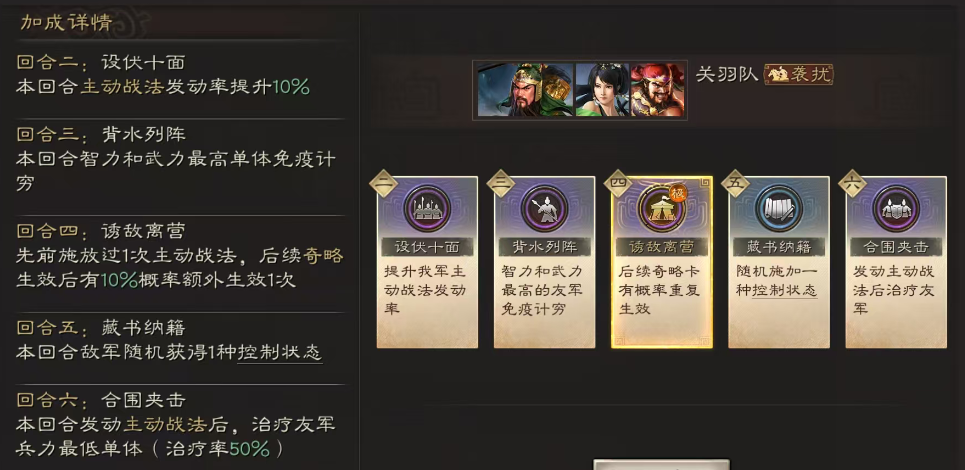Select the 回合六：合围夹击 detail entry
This screenshot has height=470, width=965.
point(176,424)
